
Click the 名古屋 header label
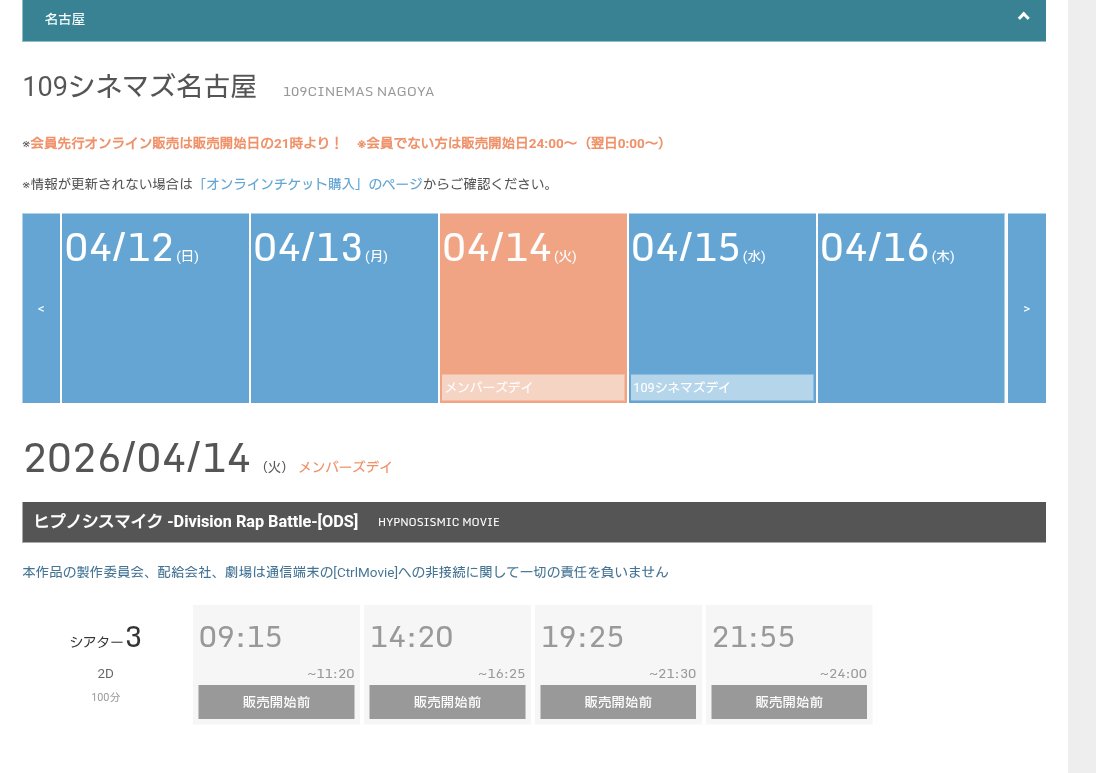coord(65,19)
